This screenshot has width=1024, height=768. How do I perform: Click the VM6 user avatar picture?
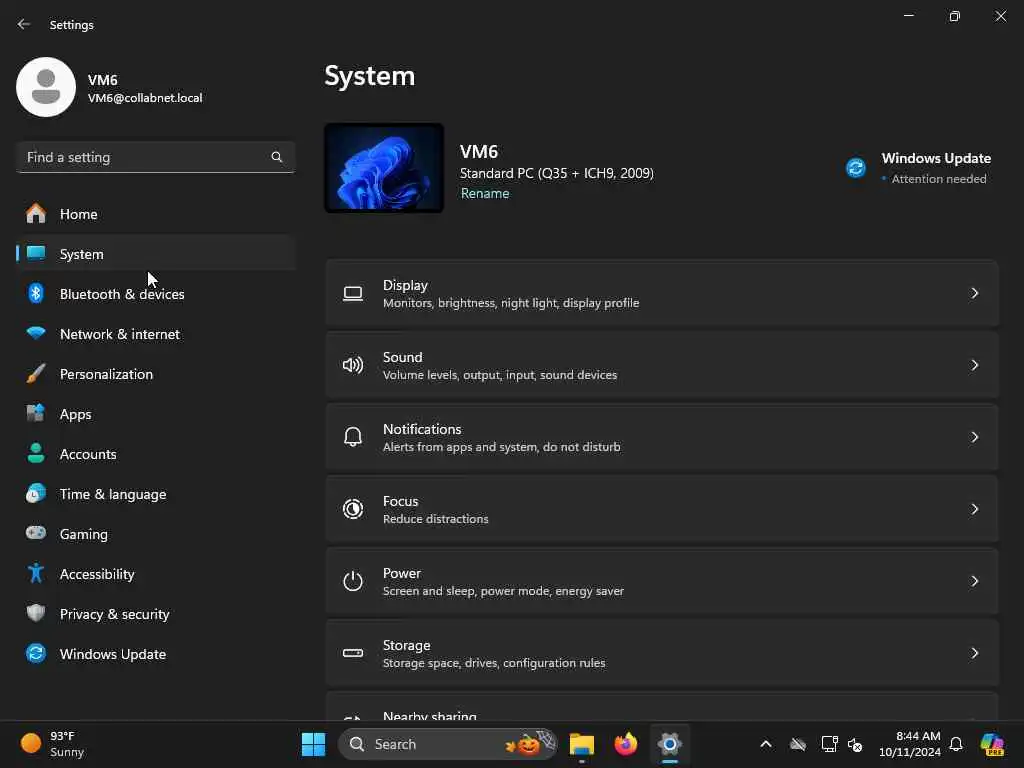tap(46, 87)
